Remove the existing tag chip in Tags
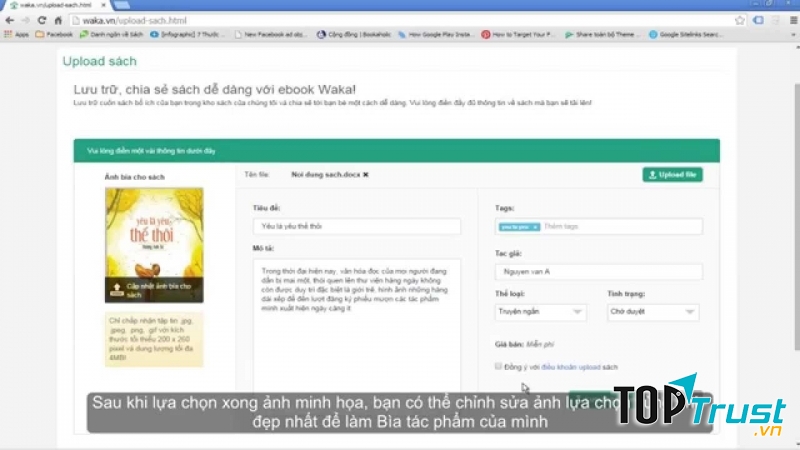 (536, 227)
